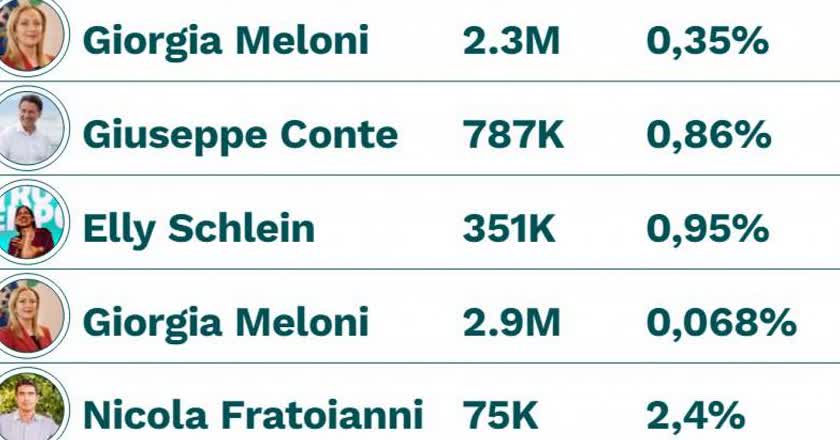Select the 2.9M value

(512, 322)
